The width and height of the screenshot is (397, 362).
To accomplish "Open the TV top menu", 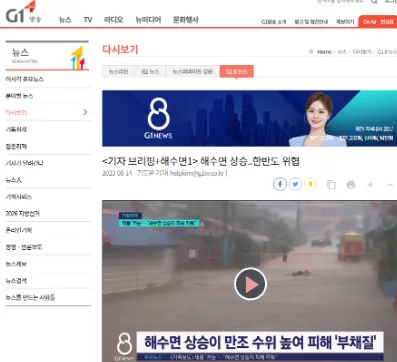I will pyautogui.click(x=88, y=20).
